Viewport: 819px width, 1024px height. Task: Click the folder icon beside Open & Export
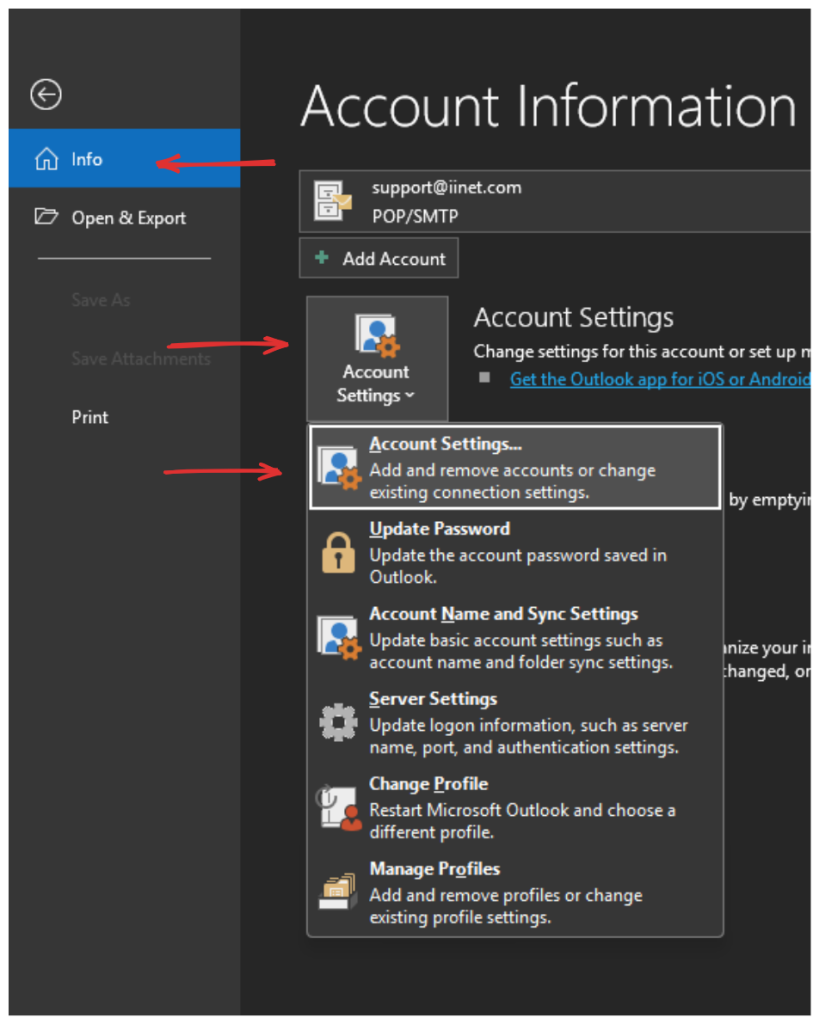pyautogui.click(x=46, y=217)
